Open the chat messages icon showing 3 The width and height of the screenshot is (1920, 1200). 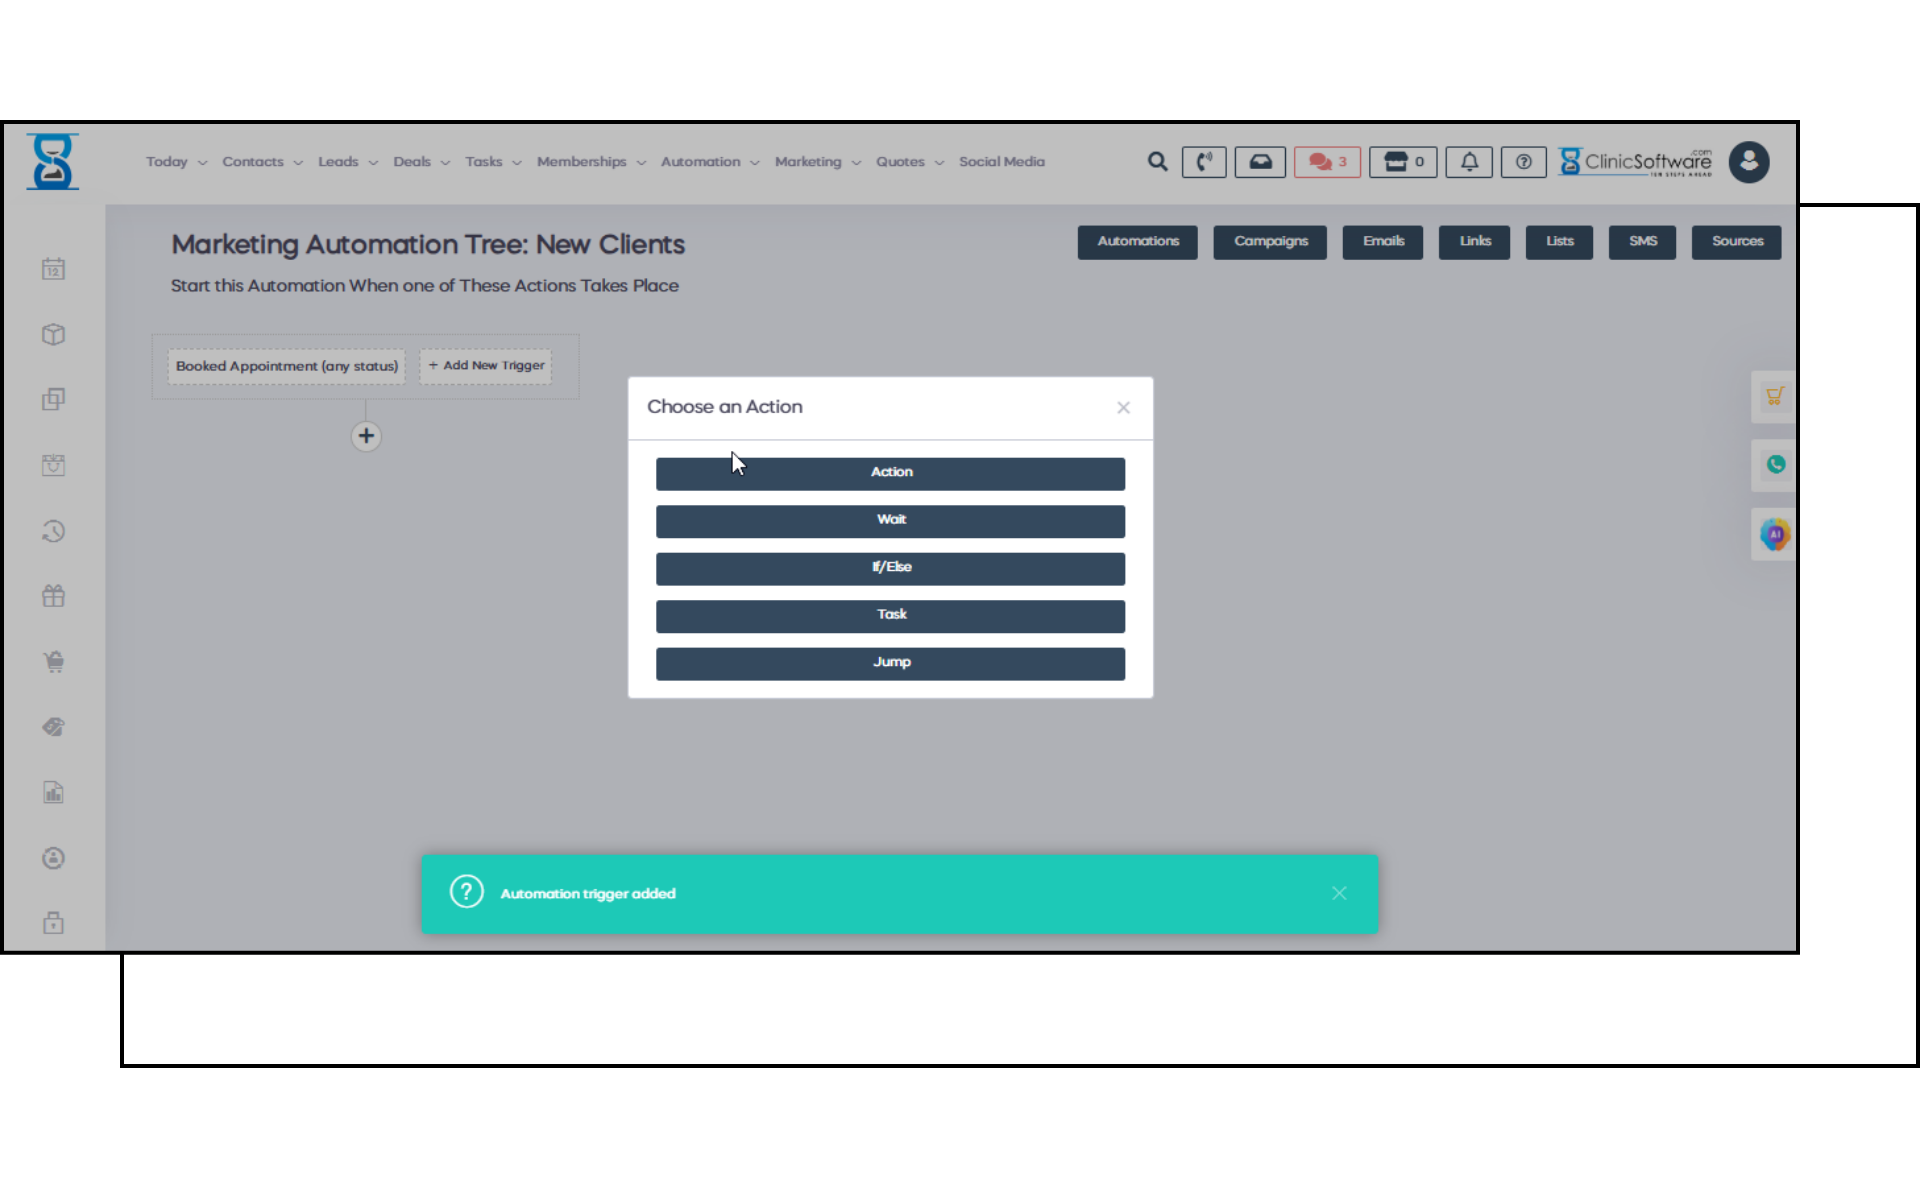pyautogui.click(x=1327, y=162)
